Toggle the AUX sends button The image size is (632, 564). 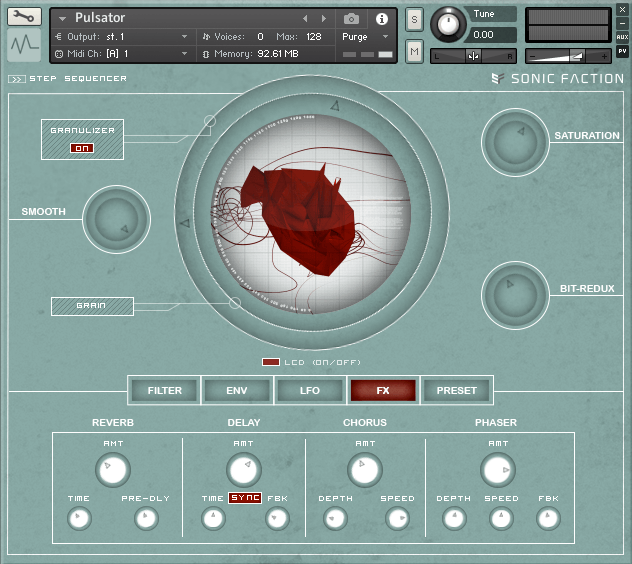[x=622, y=37]
